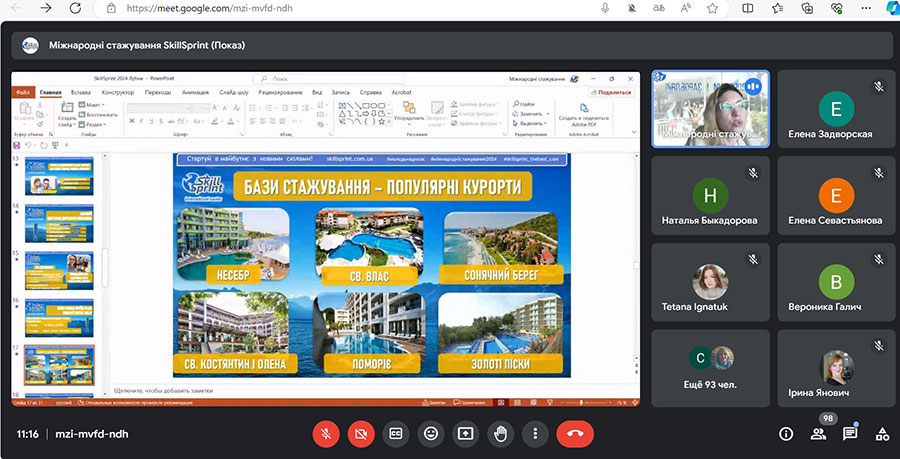900x459 pixels.
Task: Click the mzi-mvfd-ndh meeting code
Action: tap(90, 434)
